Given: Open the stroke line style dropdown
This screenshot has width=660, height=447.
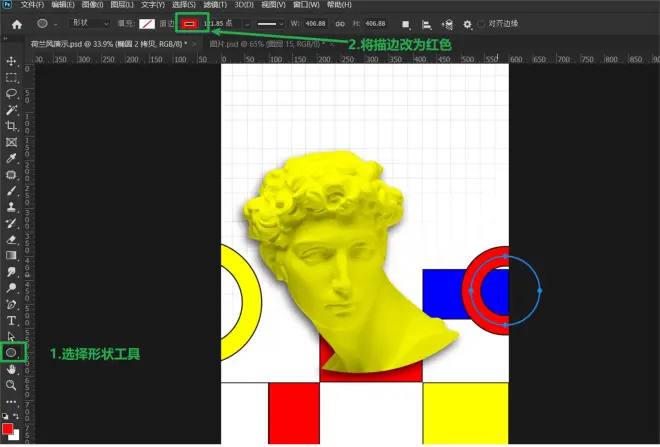Looking at the screenshot, I should [270, 24].
